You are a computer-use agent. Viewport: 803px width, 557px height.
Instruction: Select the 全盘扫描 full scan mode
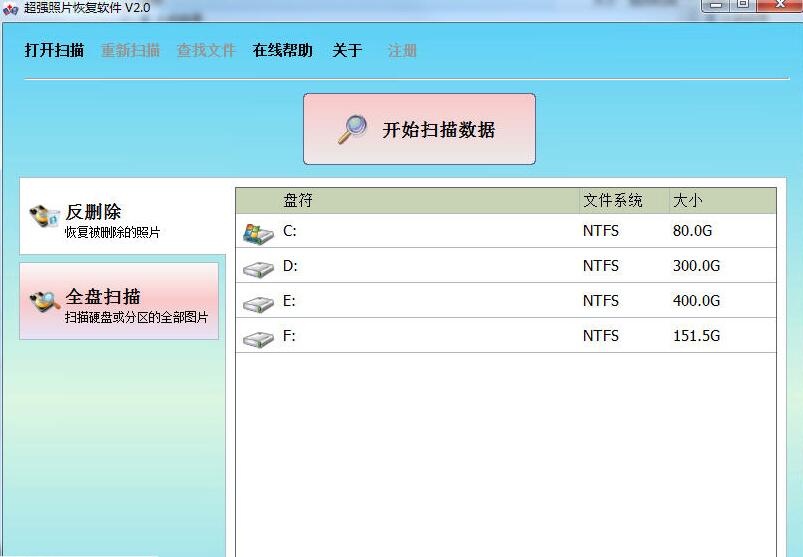(119, 301)
